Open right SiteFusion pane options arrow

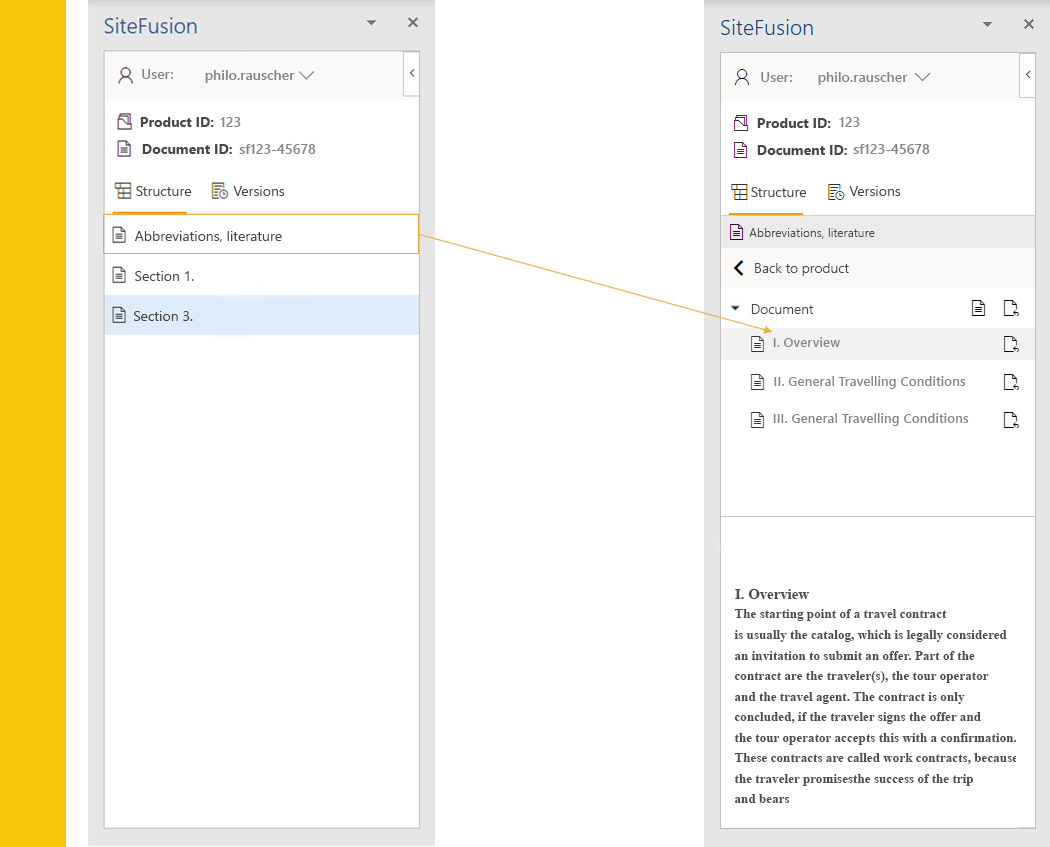point(987,25)
